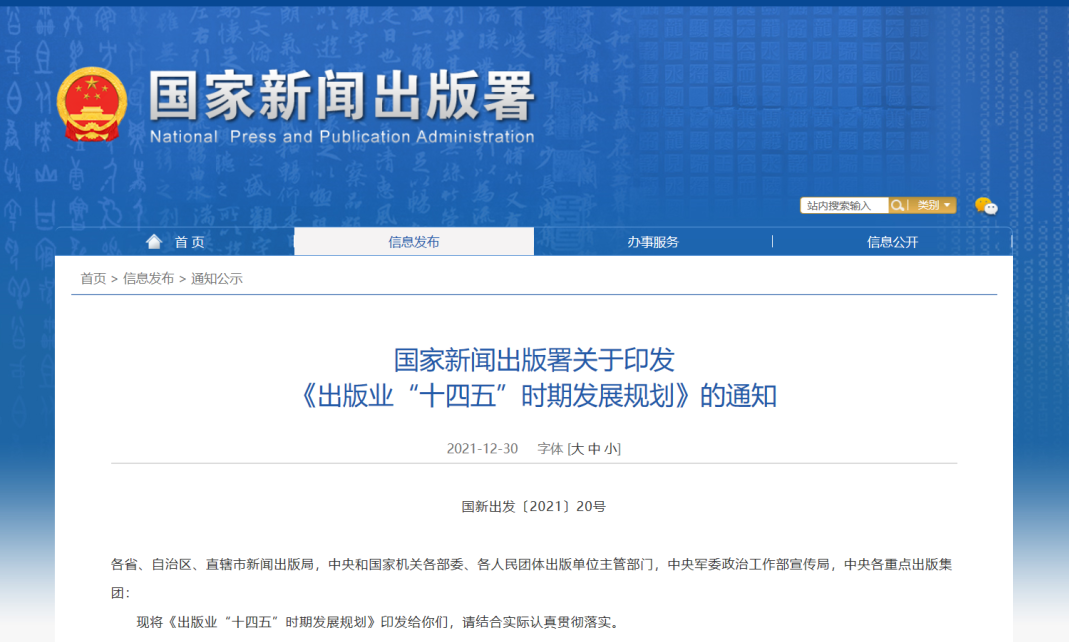The width and height of the screenshot is (1069, 642).
Task: Go to the 首页 navigation tab
Action: [x=175, y=241]
